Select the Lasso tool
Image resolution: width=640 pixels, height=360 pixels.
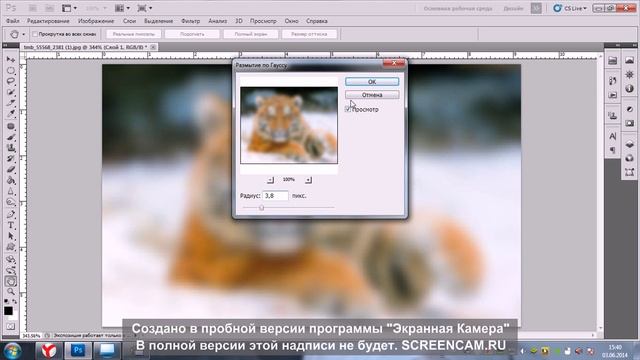(x=11, y=81)
